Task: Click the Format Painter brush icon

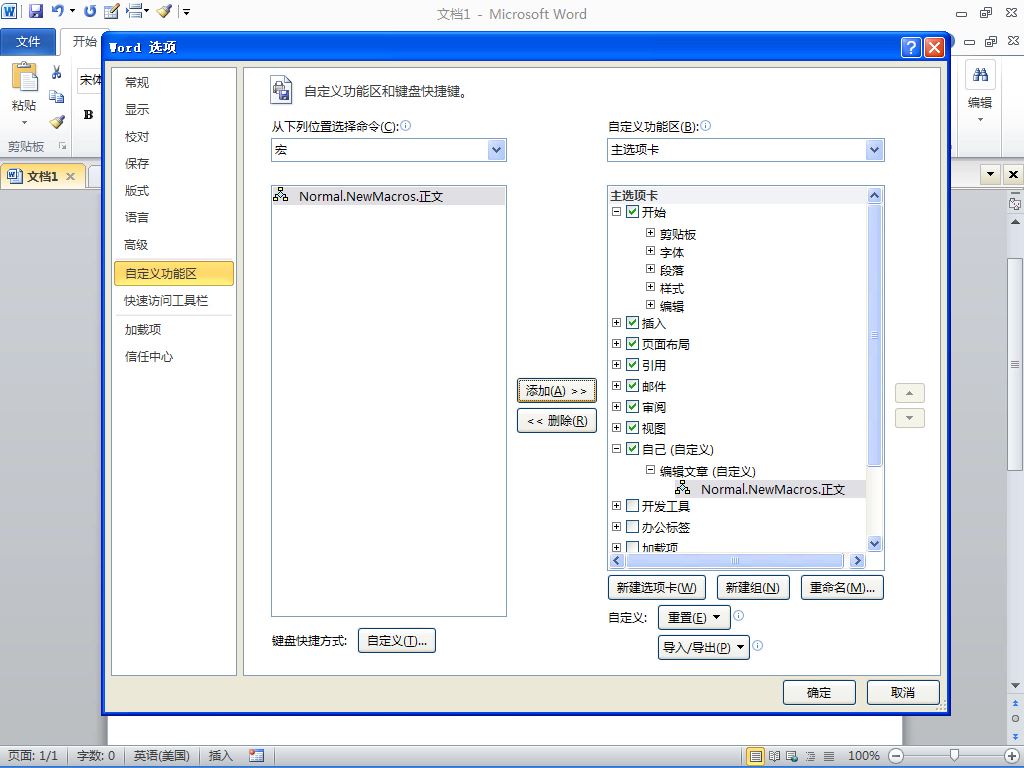Action: [57, 121]
